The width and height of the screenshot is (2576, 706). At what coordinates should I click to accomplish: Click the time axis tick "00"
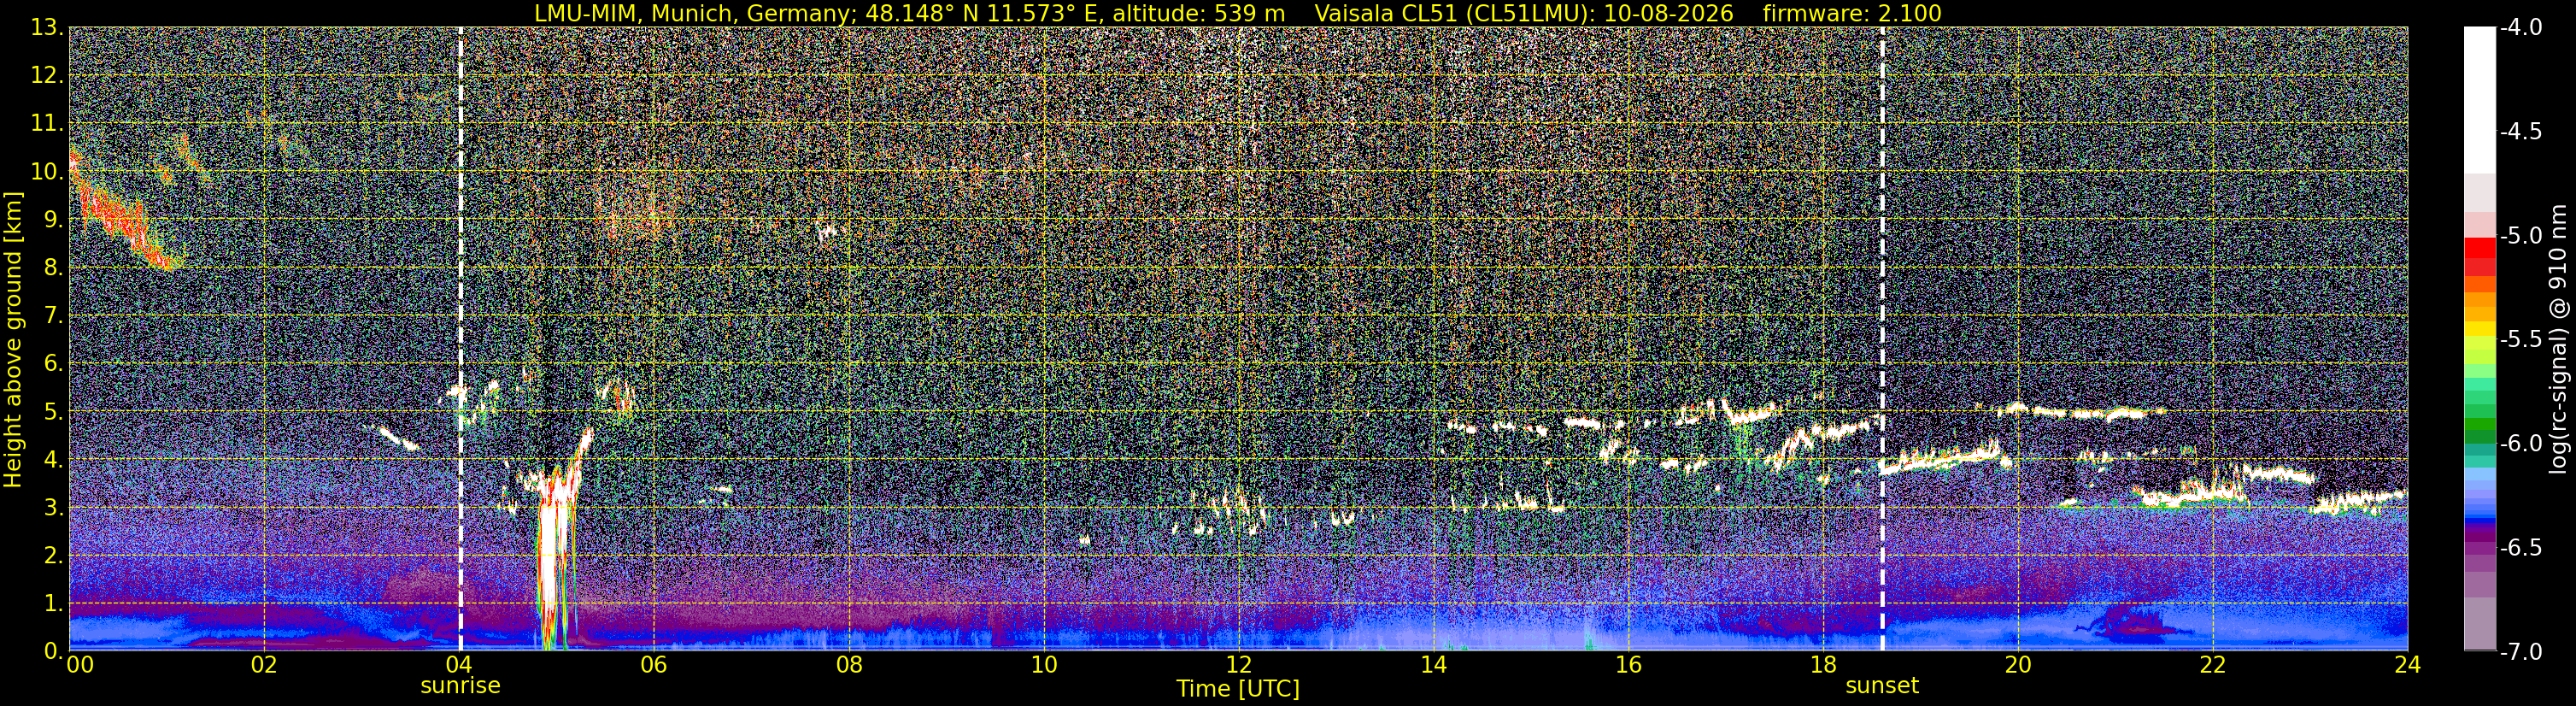[79, 665]
